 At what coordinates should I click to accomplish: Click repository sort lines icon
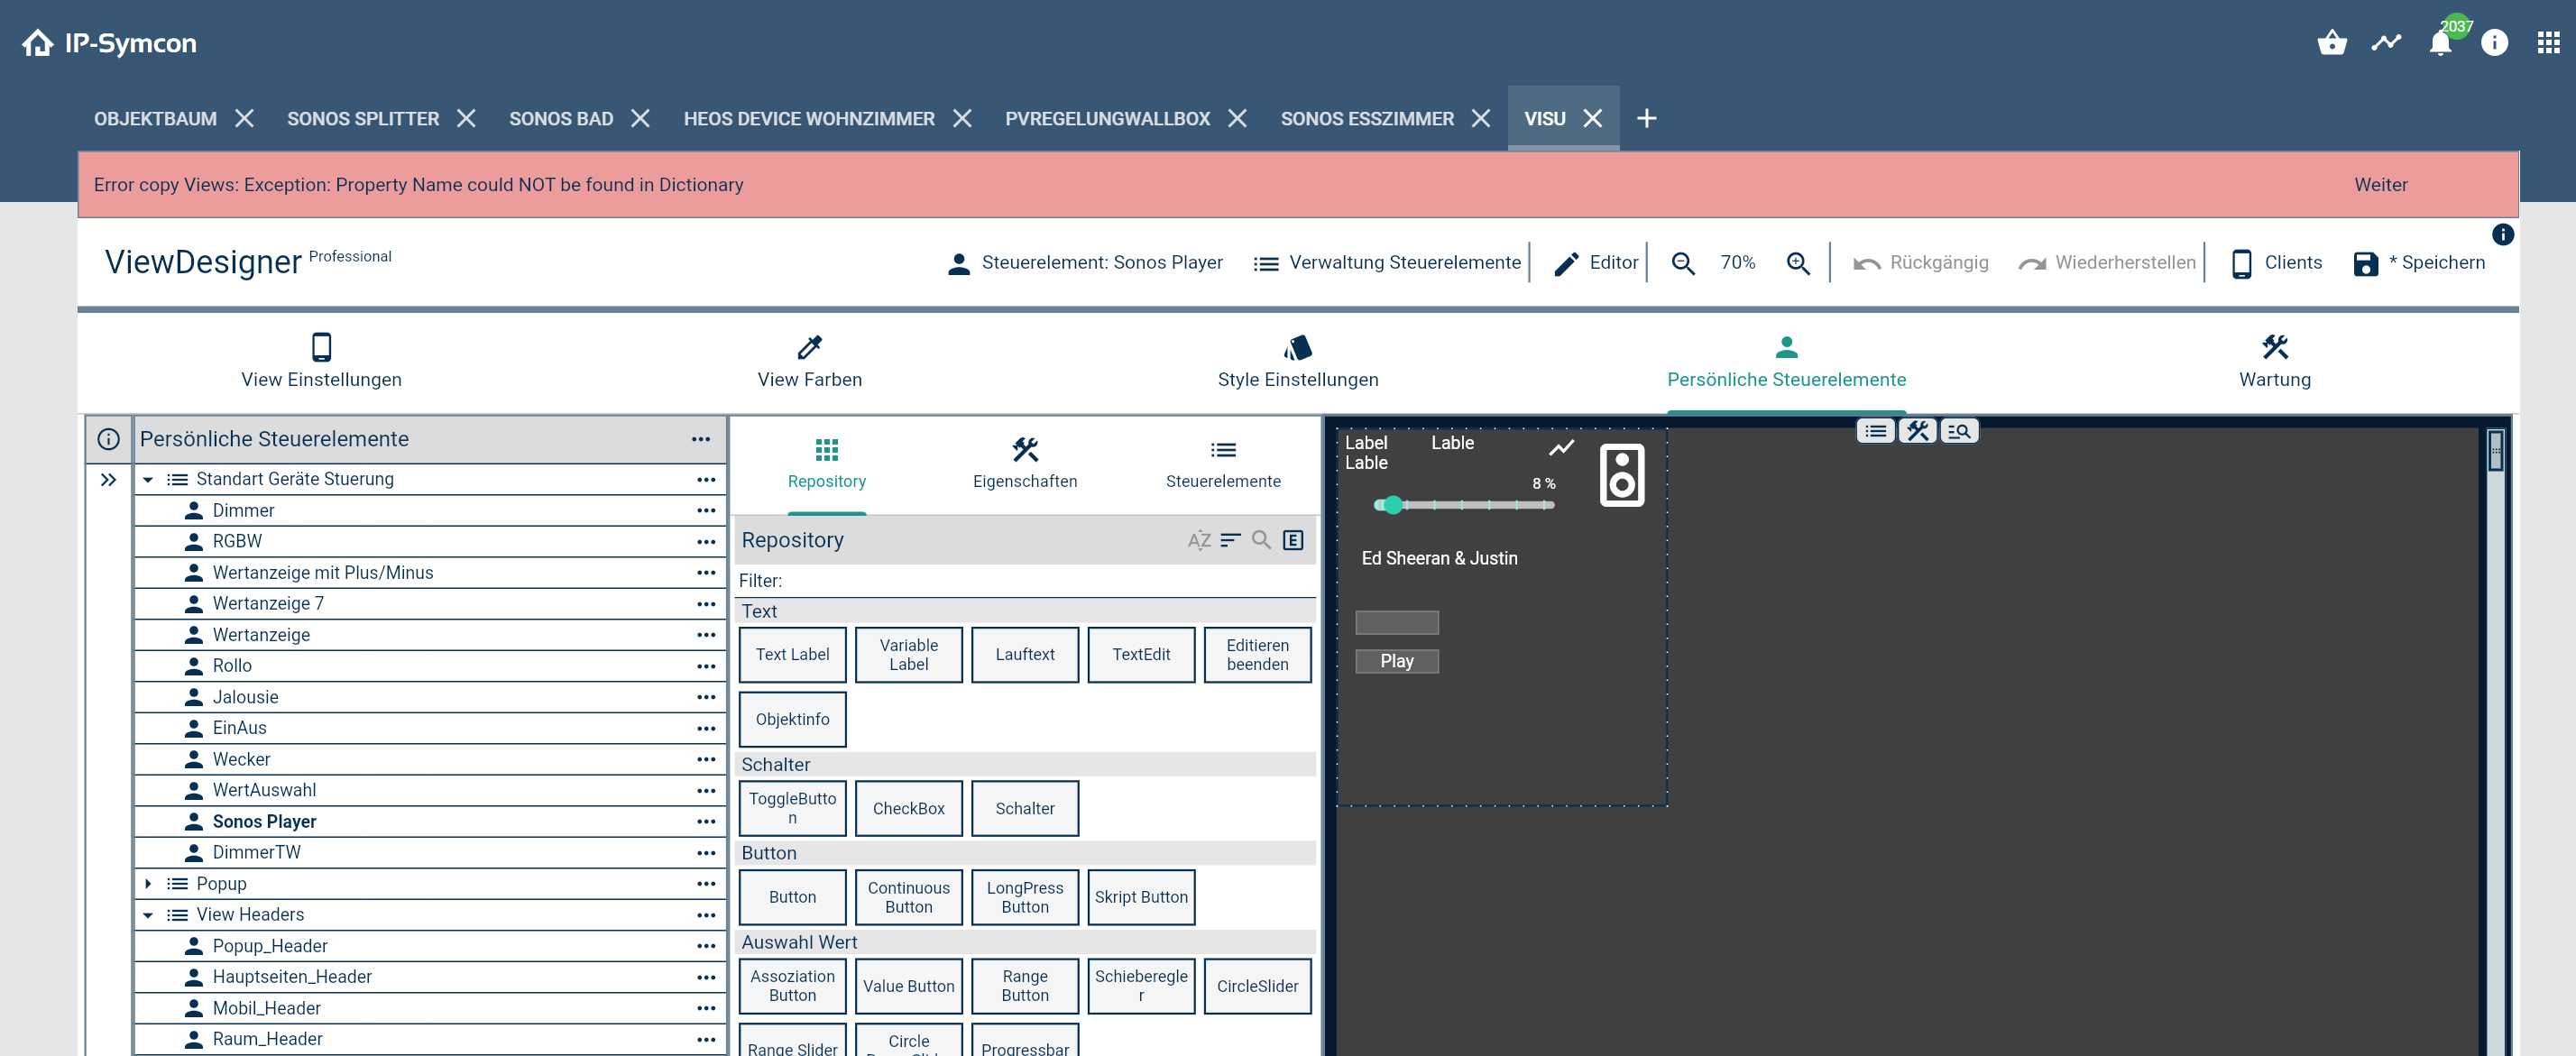[x=1231, y=540]
